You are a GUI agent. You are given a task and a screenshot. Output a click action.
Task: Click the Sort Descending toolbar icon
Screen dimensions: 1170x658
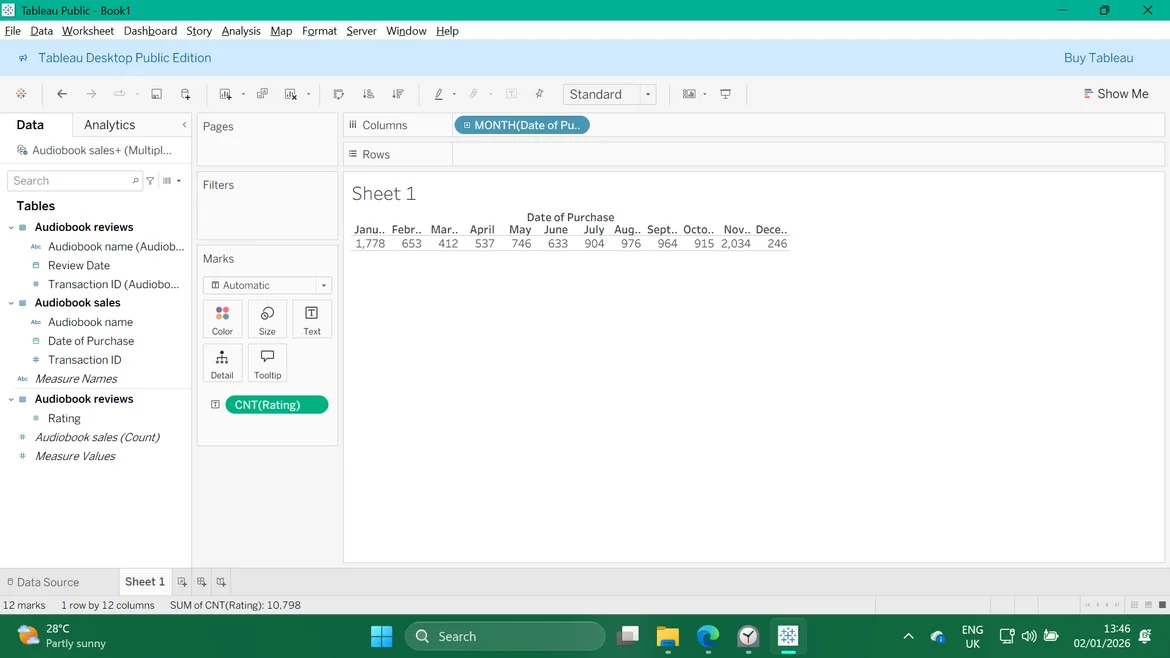coord(397,94)
